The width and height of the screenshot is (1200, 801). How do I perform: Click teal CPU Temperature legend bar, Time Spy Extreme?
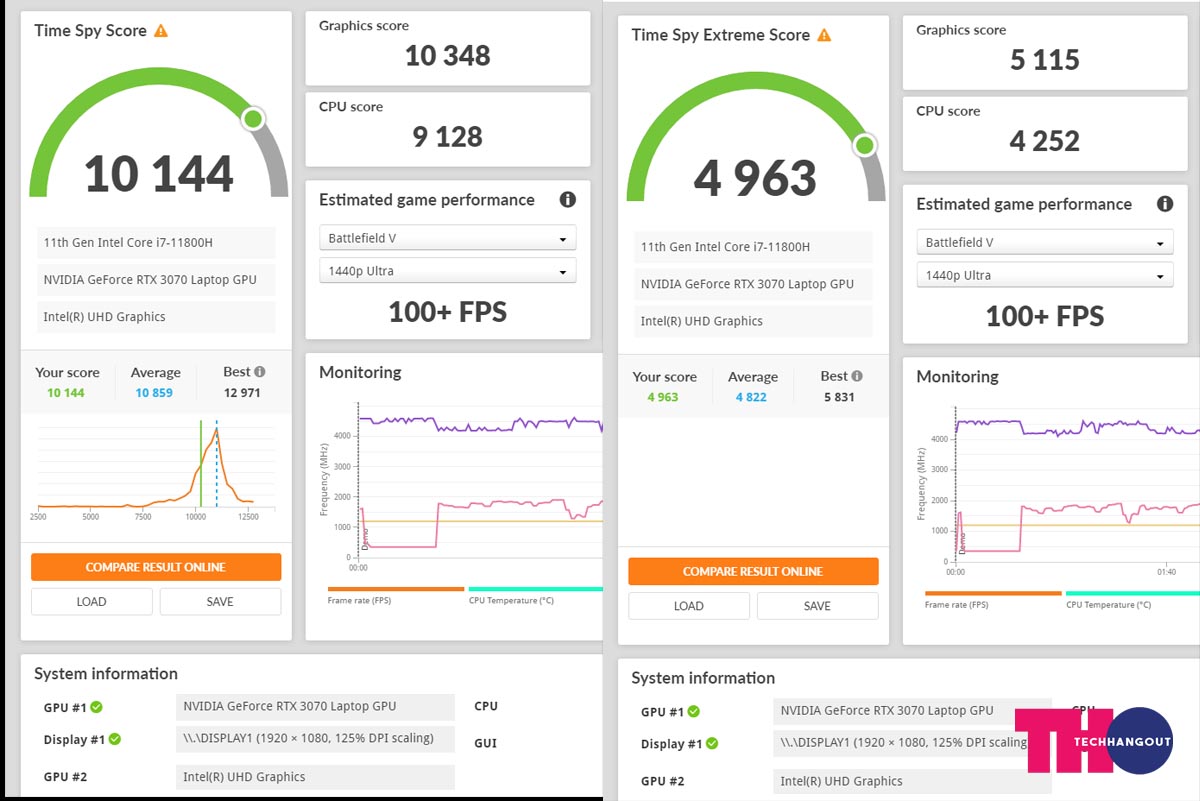coord(1132,593)
